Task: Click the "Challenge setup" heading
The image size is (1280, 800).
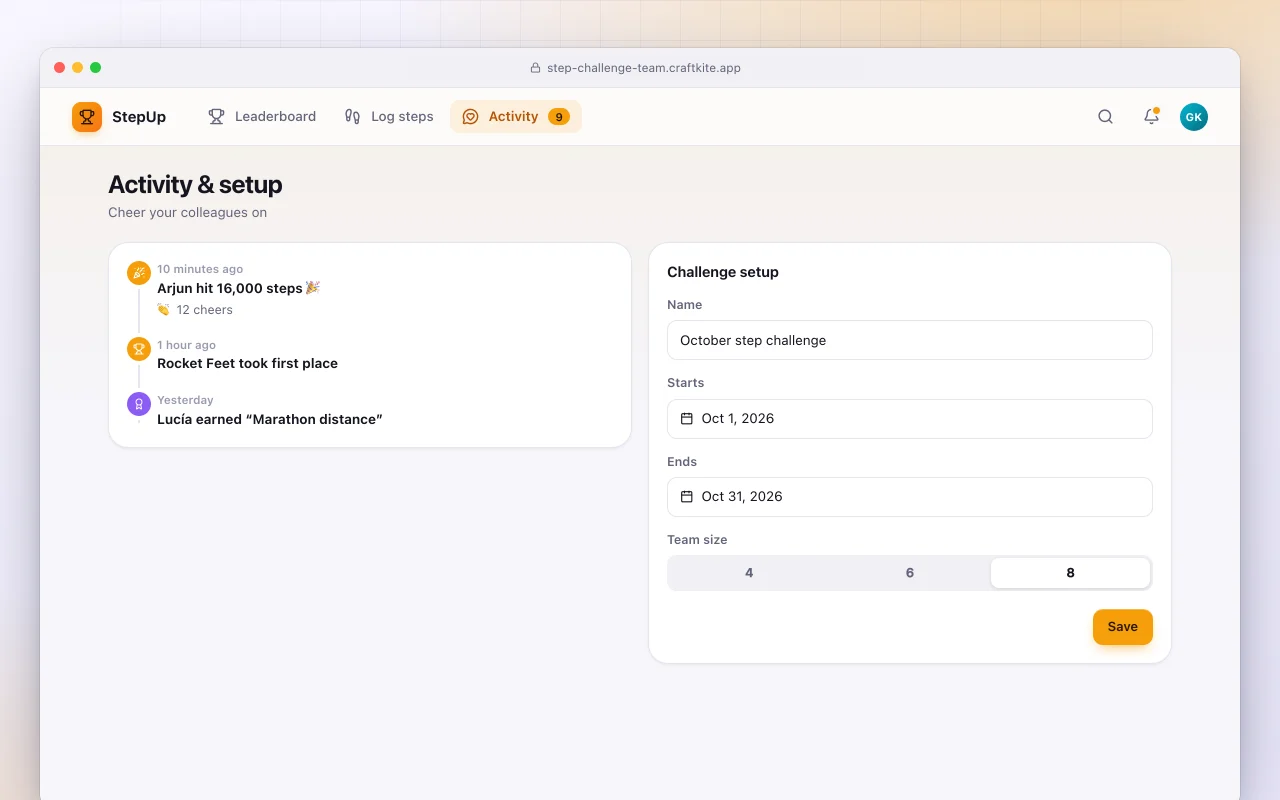Action: tap(723, 272)
